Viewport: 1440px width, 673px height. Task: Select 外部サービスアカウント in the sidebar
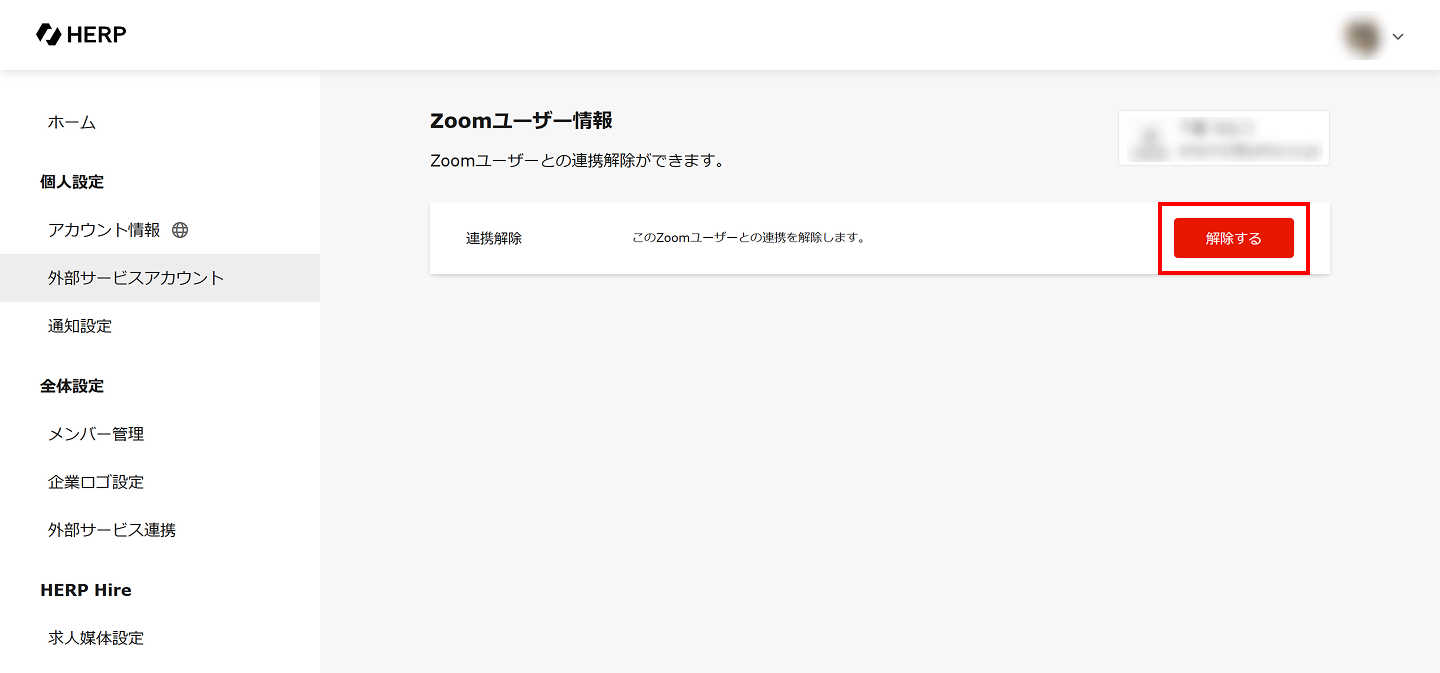[x=160, y=278]
